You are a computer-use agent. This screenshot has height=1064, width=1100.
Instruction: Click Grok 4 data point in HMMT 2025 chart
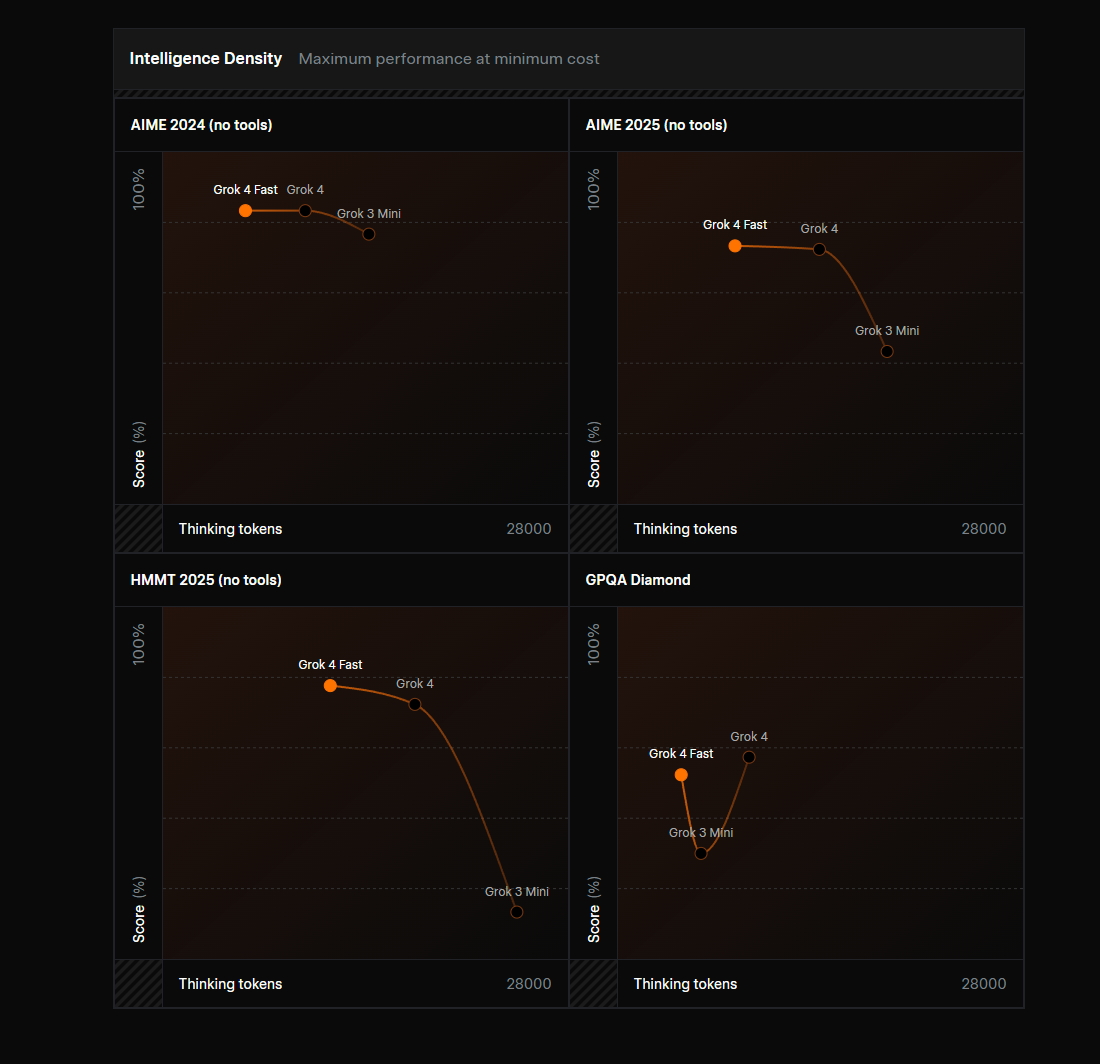[415, 704]
